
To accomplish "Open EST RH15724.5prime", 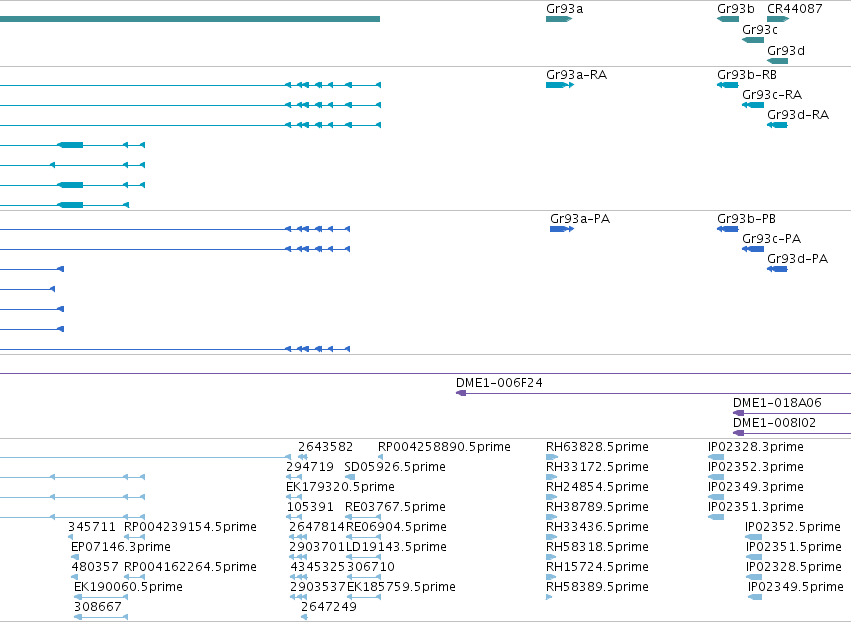I will [597, 567].
